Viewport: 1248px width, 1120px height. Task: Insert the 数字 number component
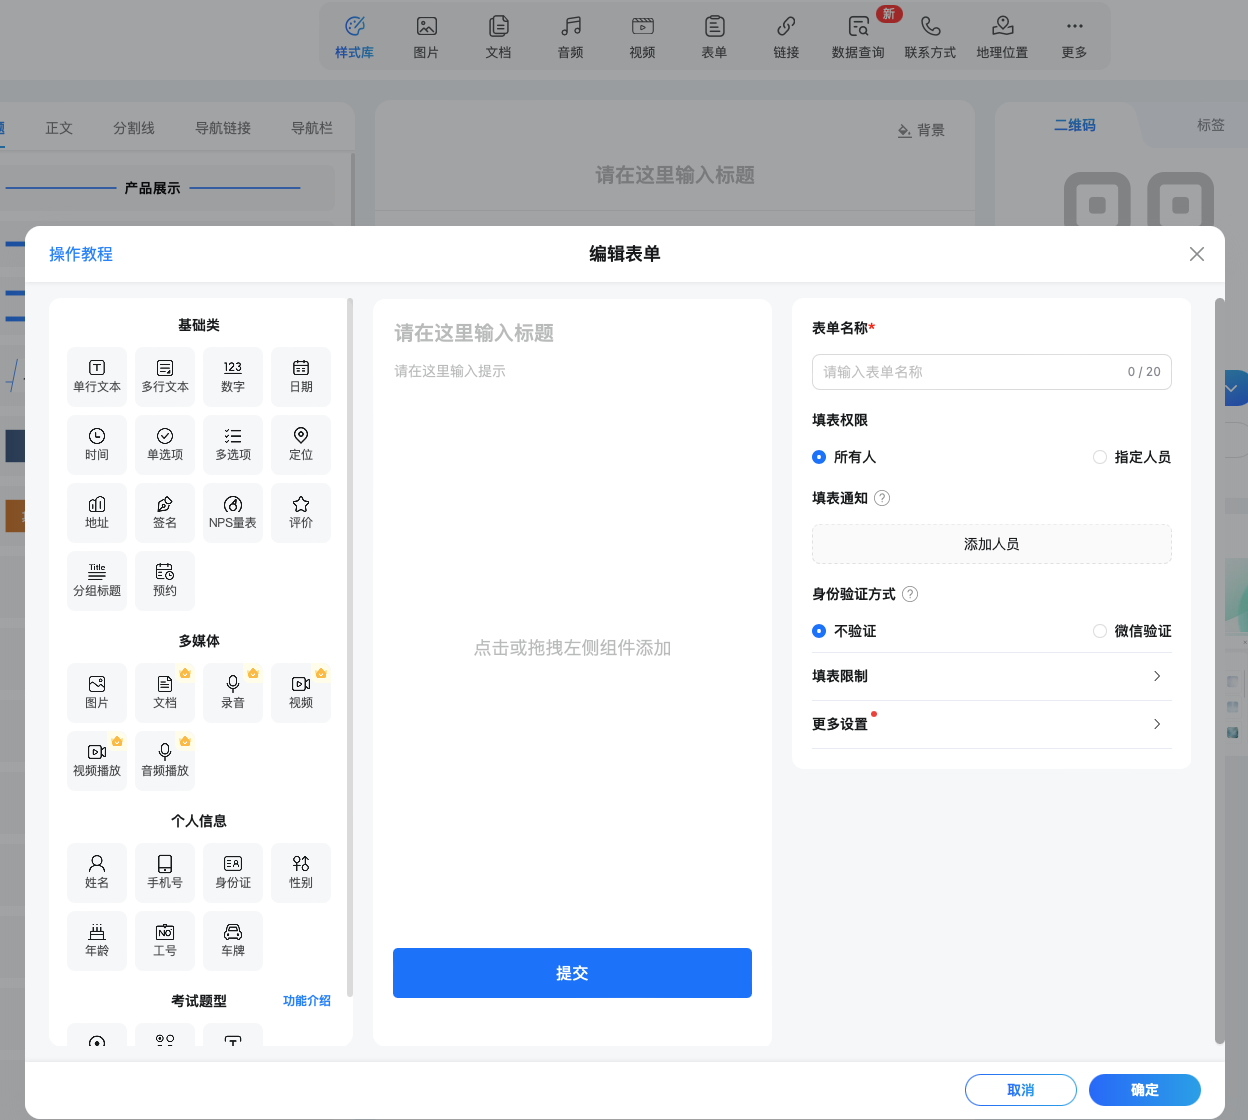[233, 377]
